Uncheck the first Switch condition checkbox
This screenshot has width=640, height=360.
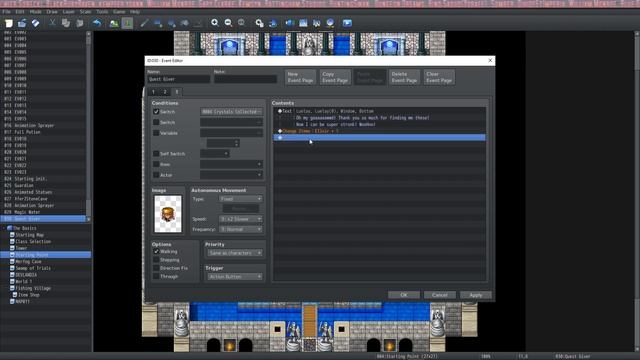coord(156,111)
